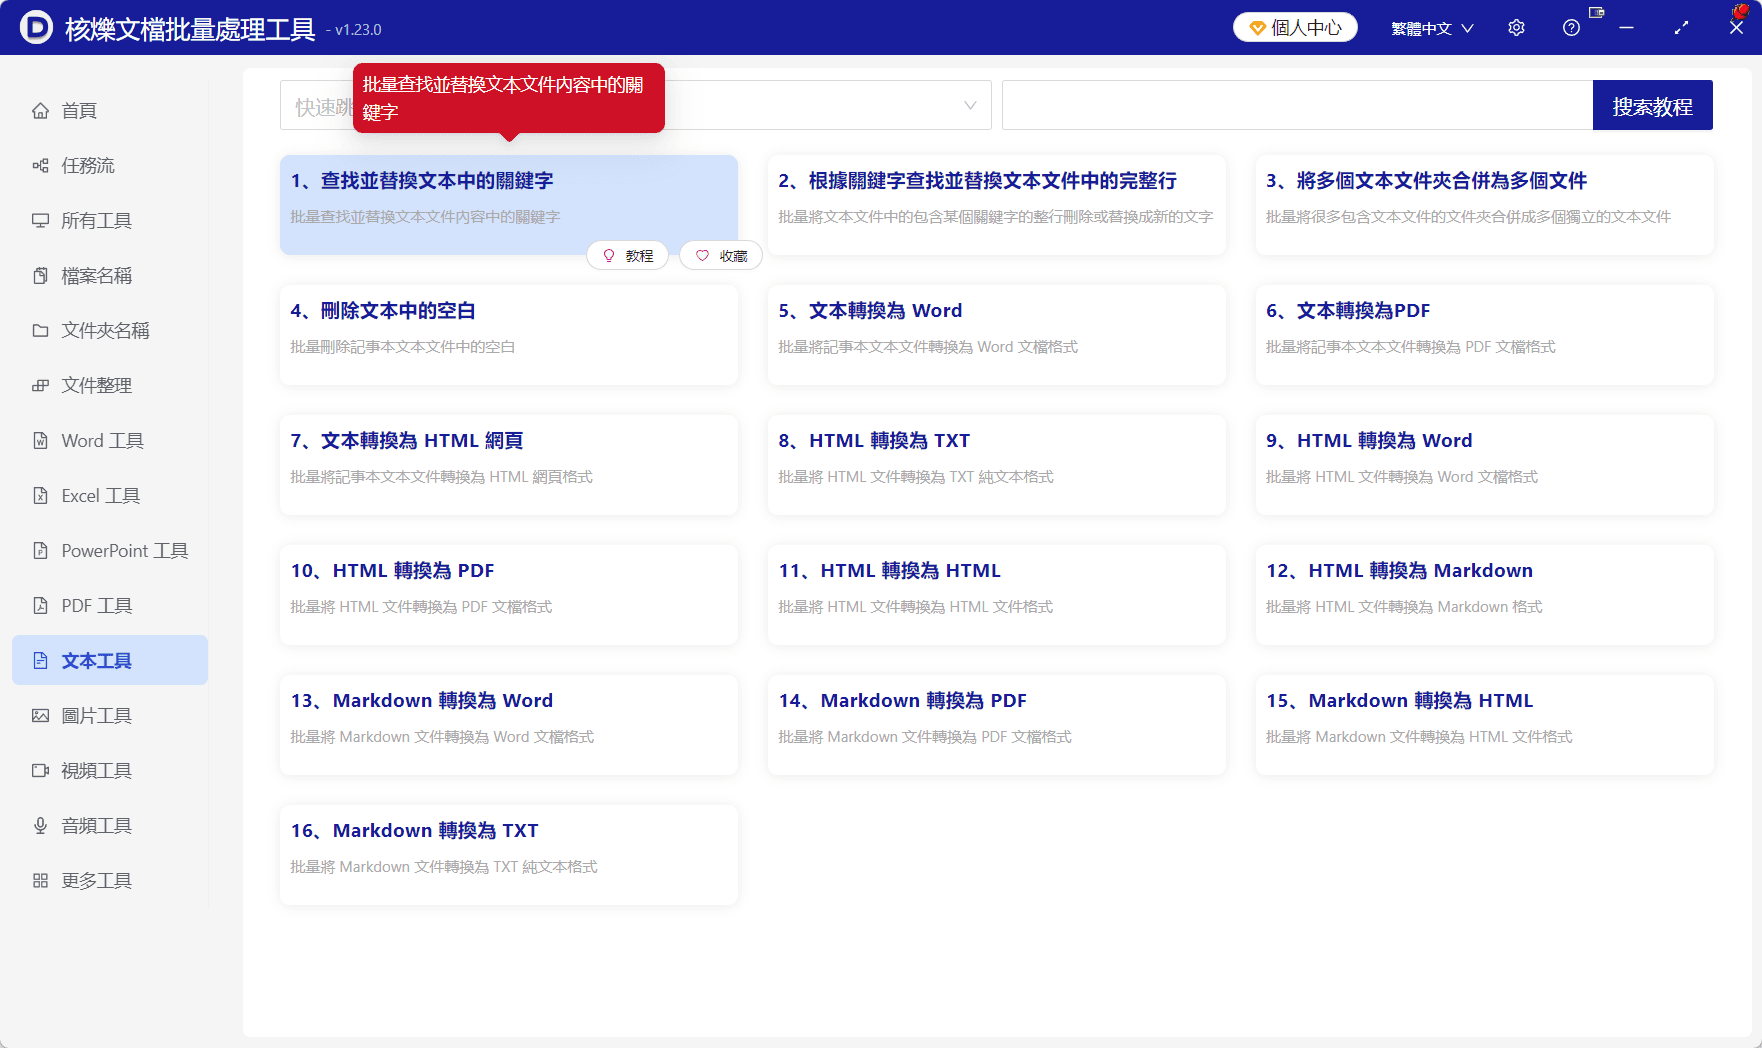Click the diamond icon in 個人中心 button

pyautogui.click(x=1258, y=28)
